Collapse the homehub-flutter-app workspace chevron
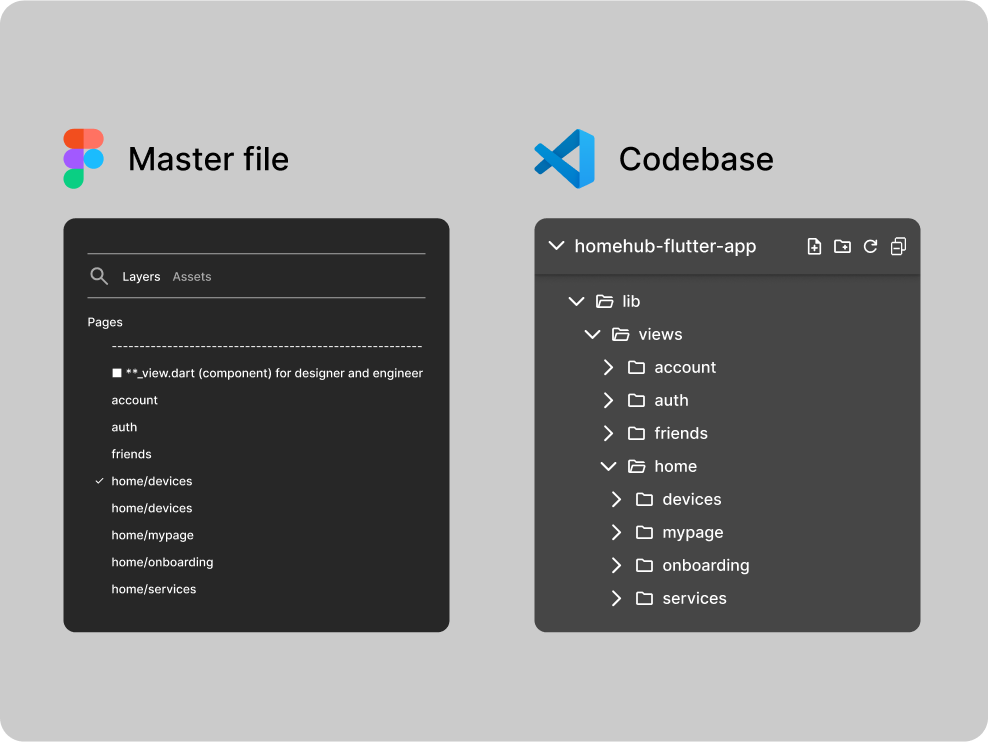 pyautogui.click(x=556, y=246)
